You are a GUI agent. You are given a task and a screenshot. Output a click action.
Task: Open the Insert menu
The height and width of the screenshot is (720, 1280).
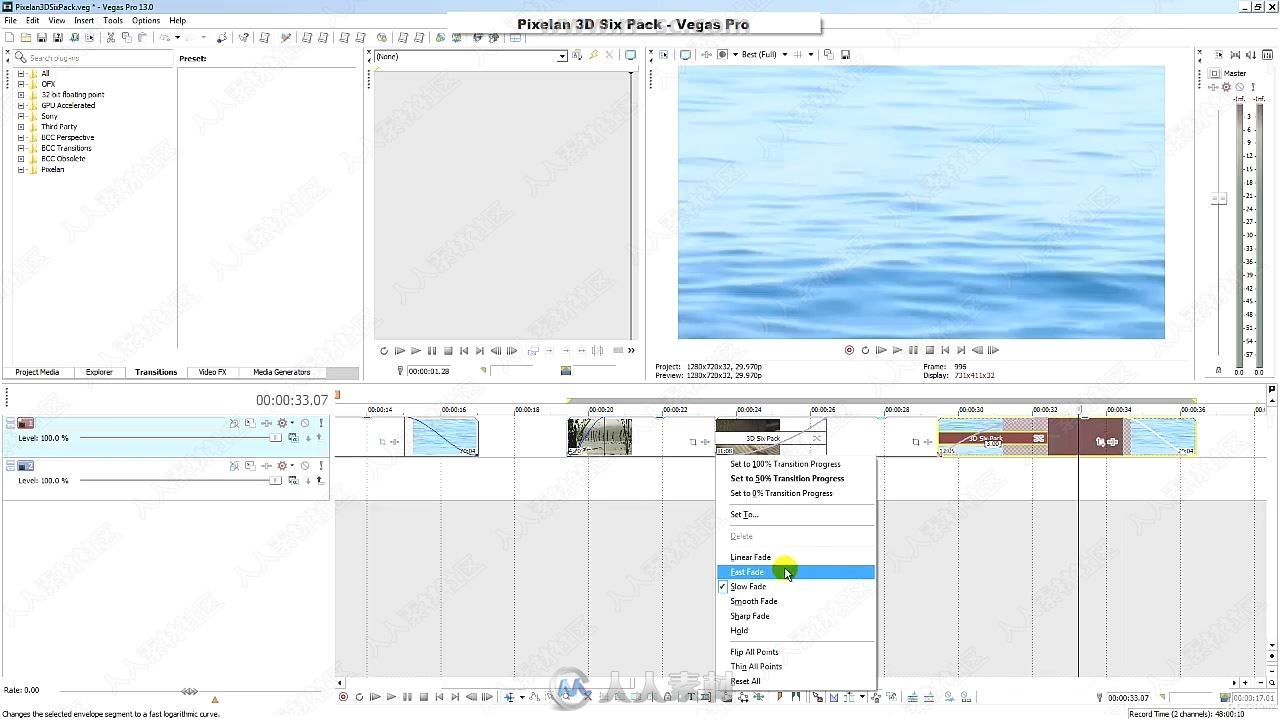pyautogui.click(x=84, y=20)
